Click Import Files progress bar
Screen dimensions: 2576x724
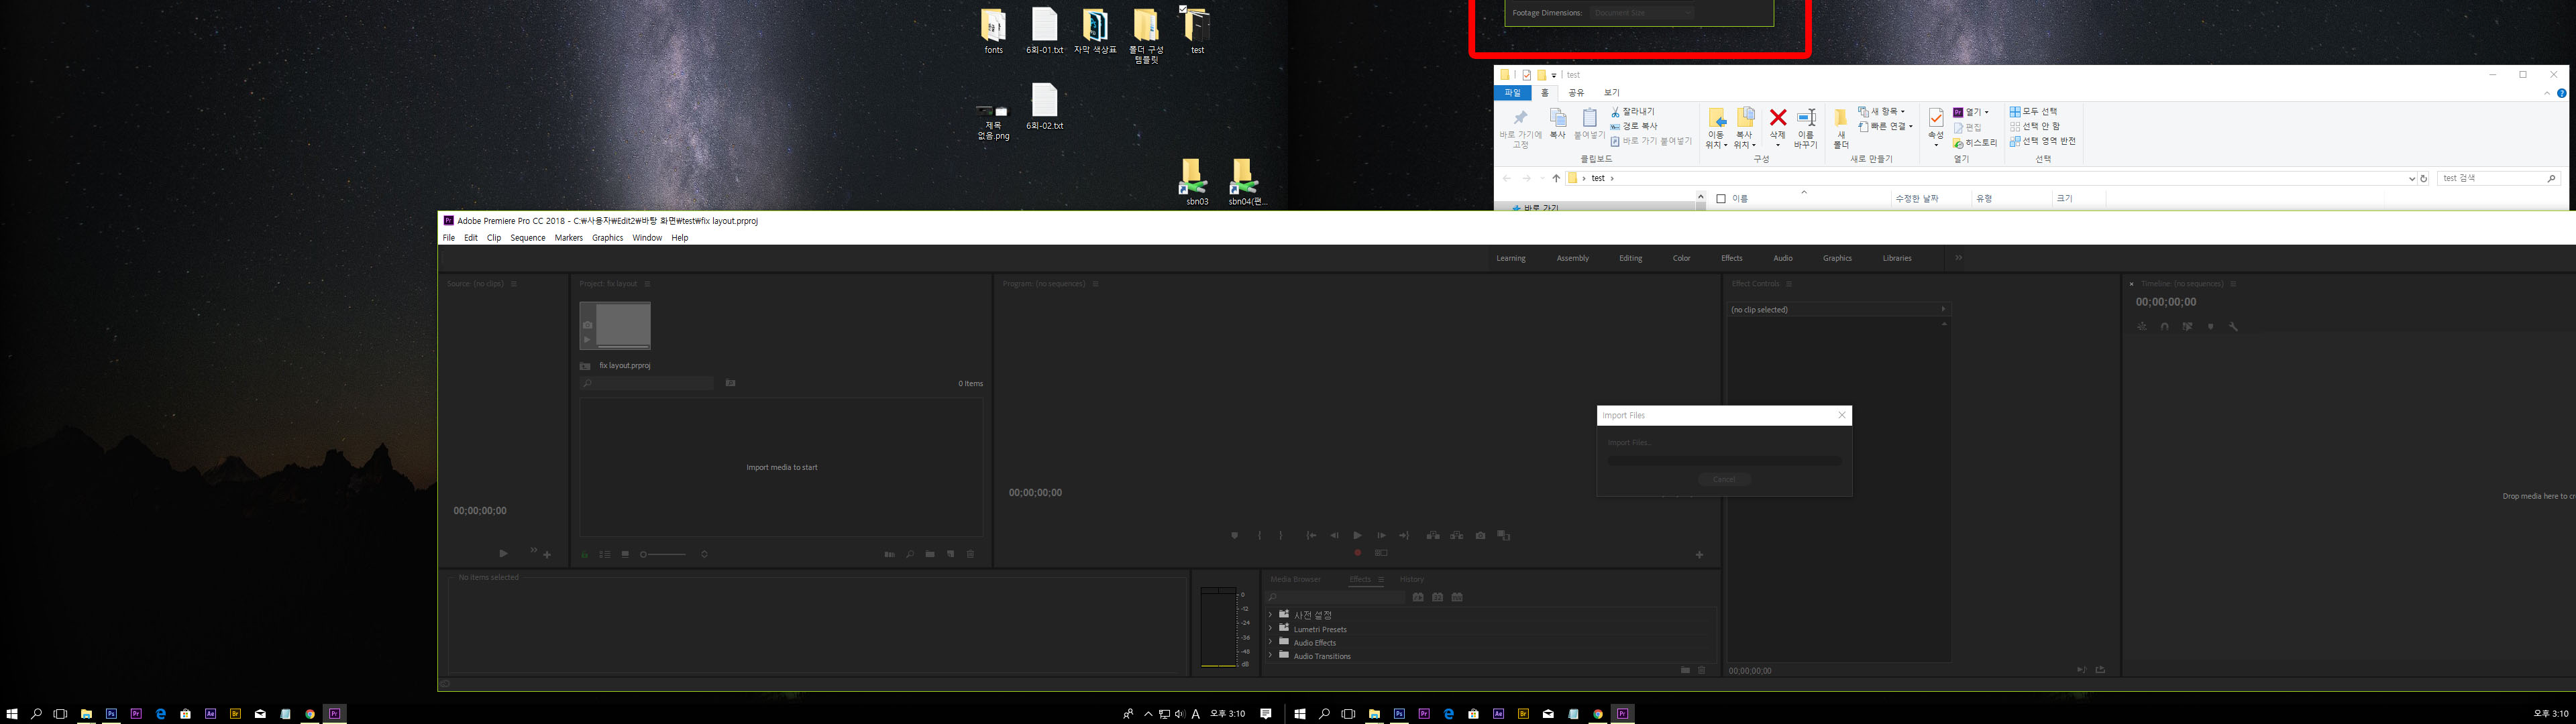(1724, 461)
